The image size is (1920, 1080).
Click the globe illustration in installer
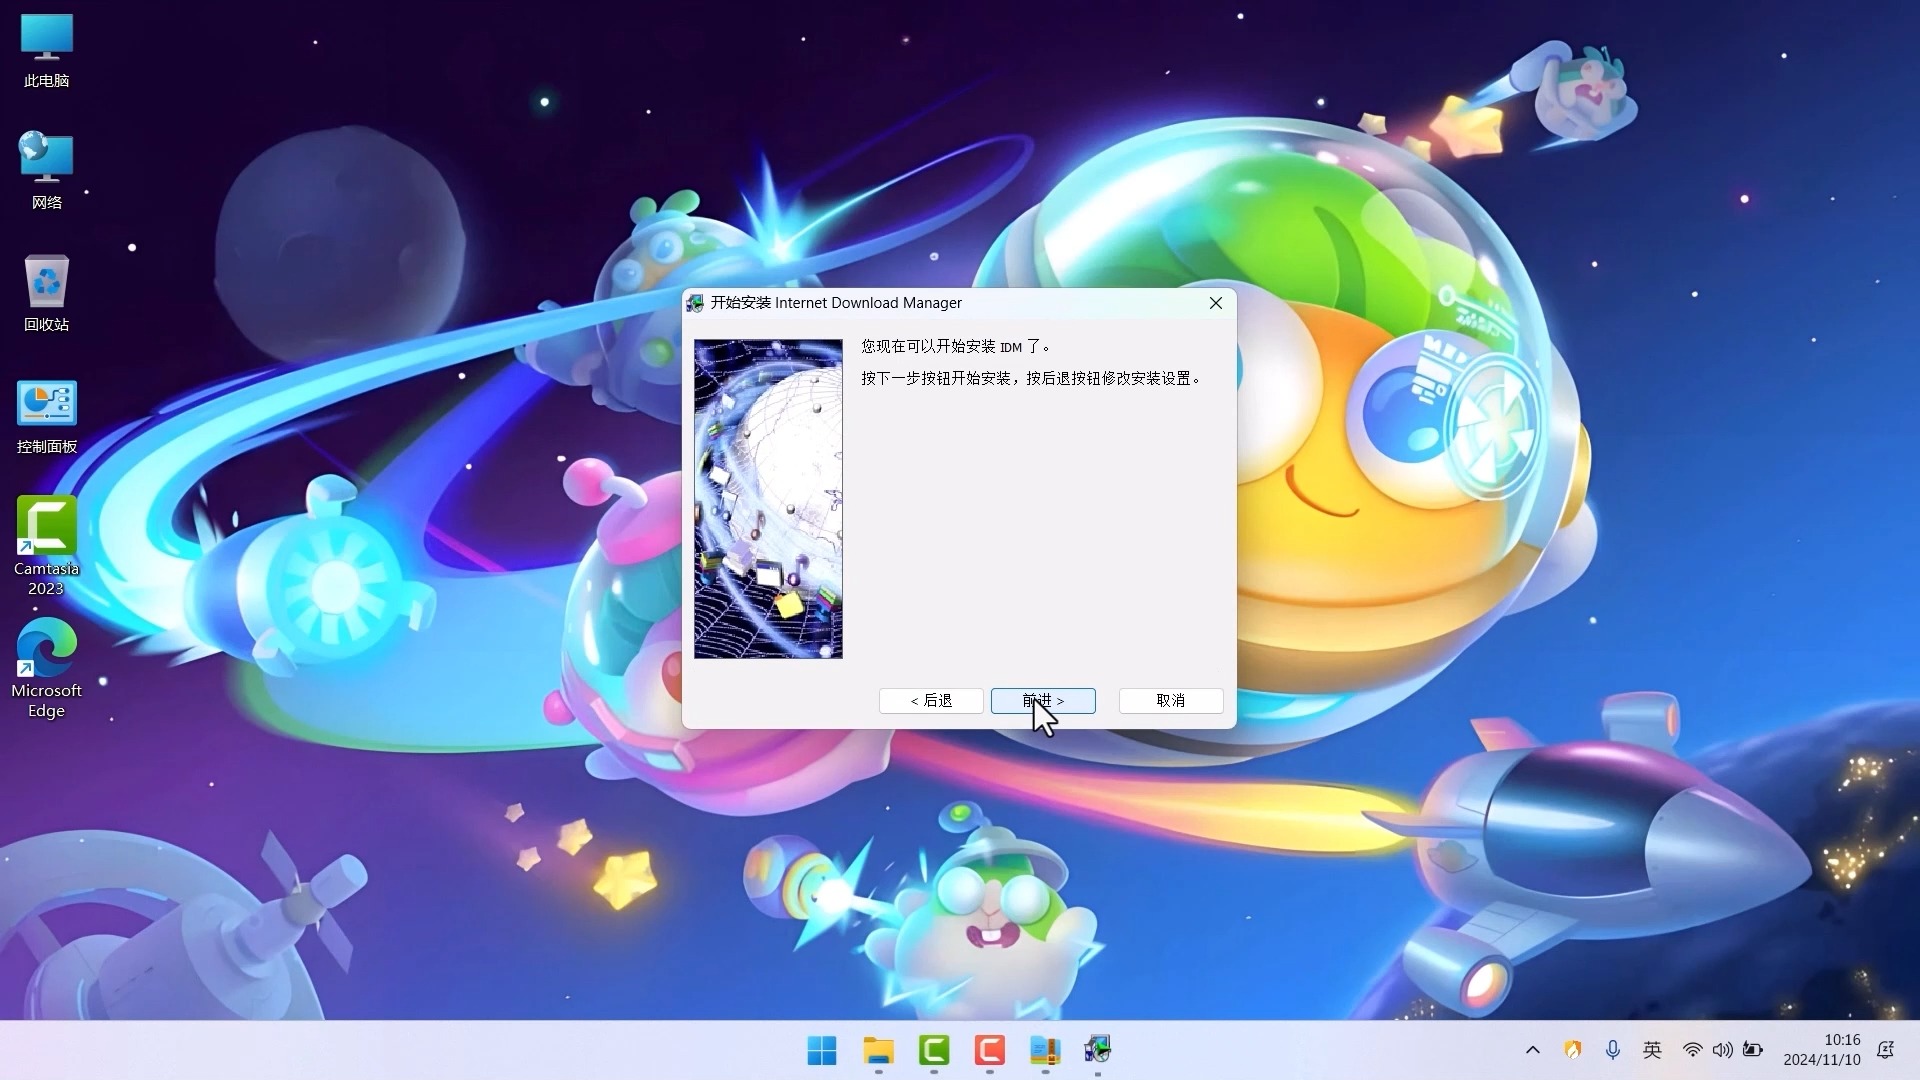point(768,499)
